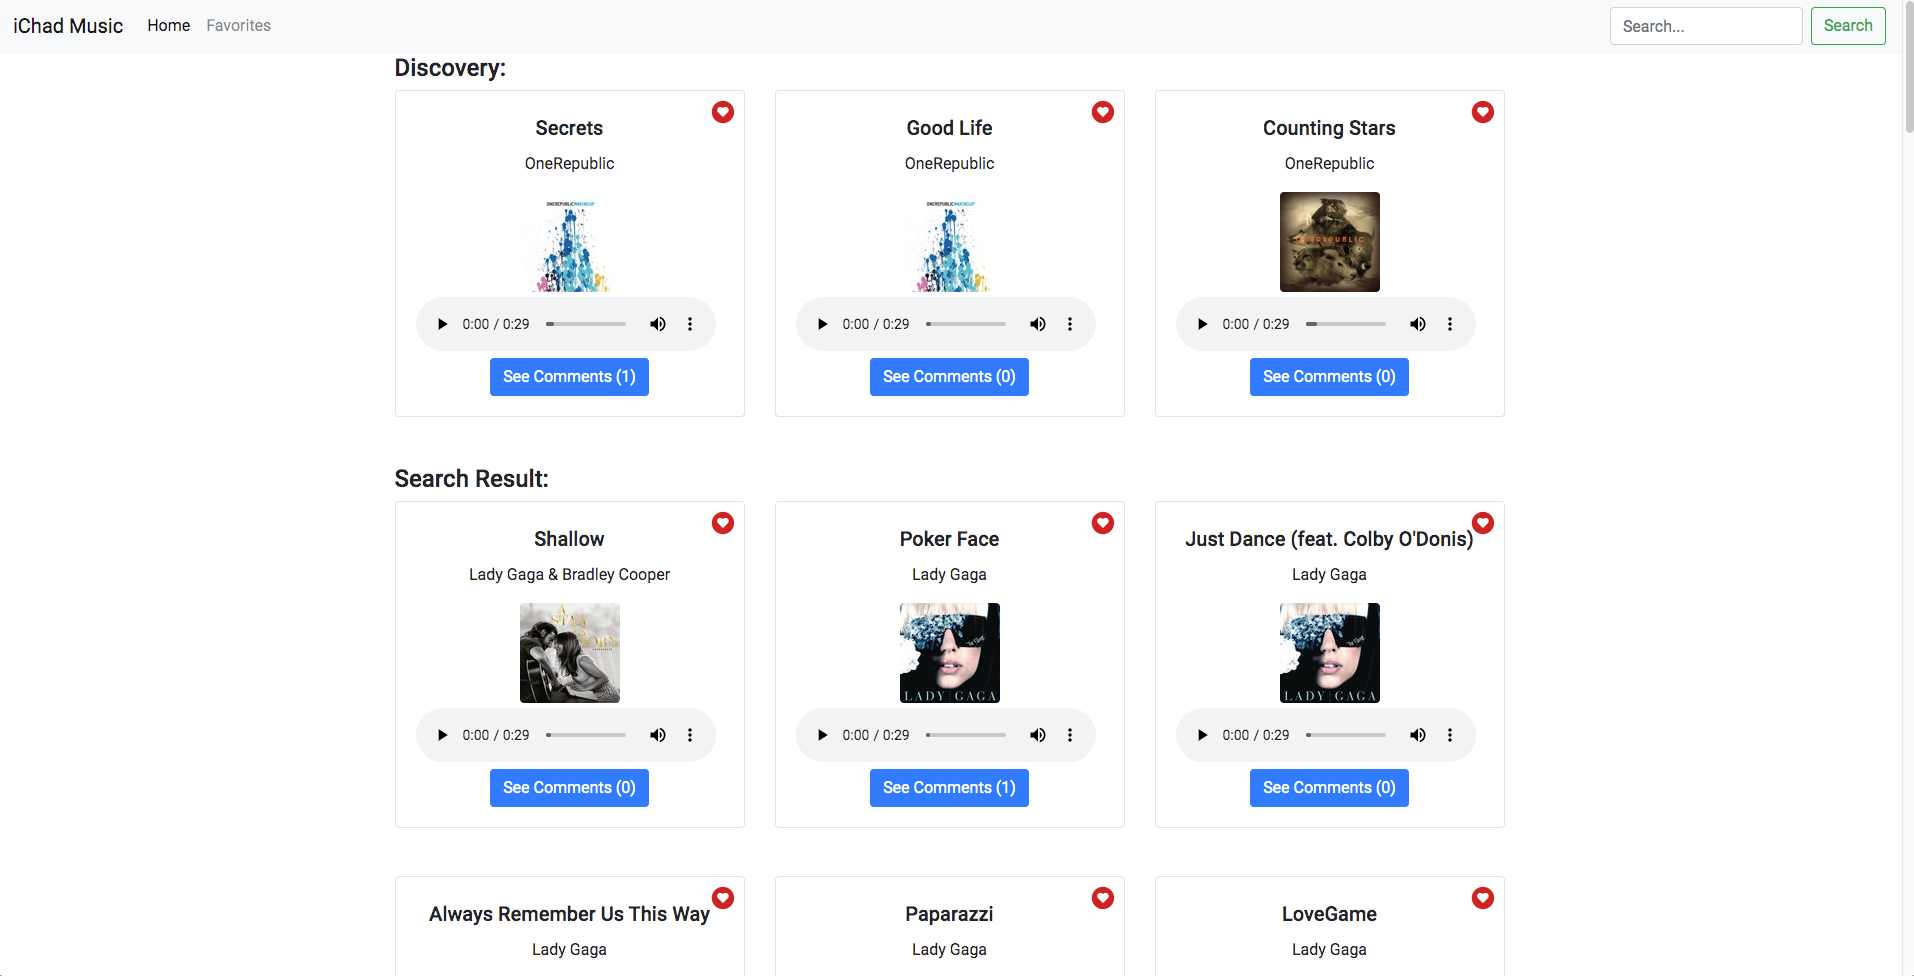Play the "Secrets" audio track

point(442,323)
